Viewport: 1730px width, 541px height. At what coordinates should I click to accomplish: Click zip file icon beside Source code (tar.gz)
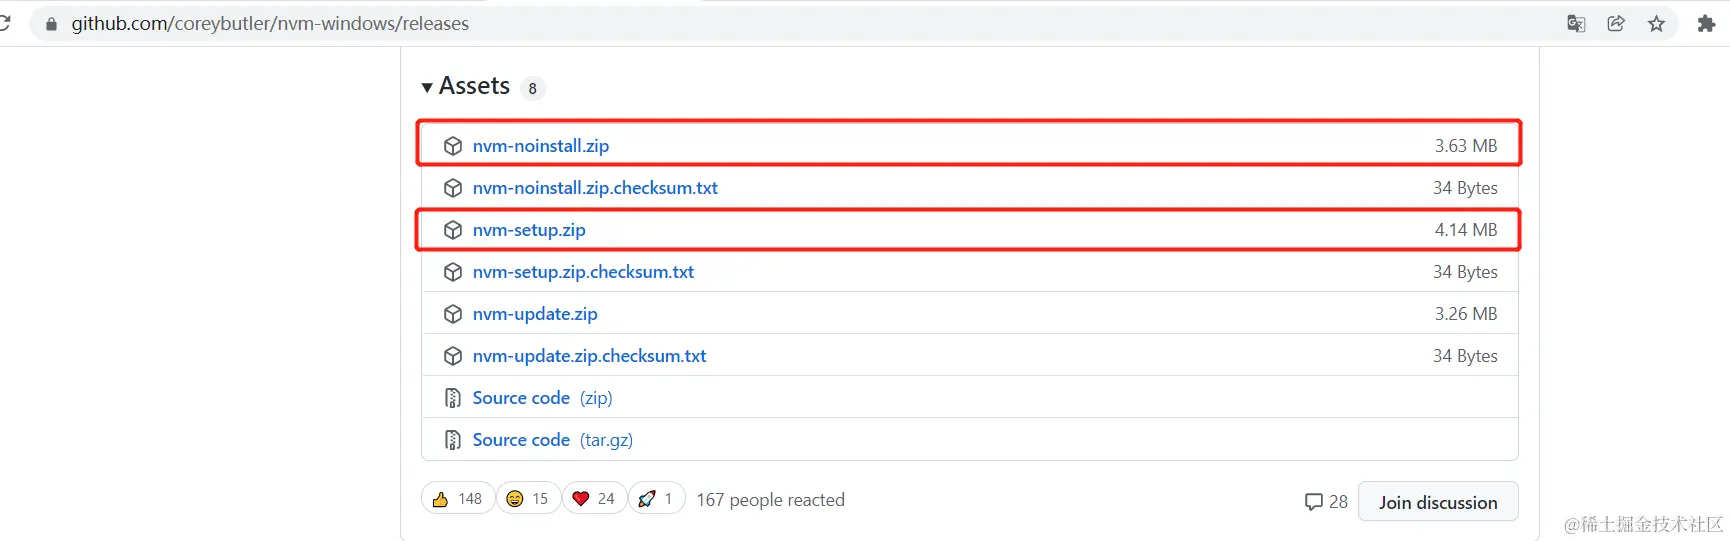(453, 440)
